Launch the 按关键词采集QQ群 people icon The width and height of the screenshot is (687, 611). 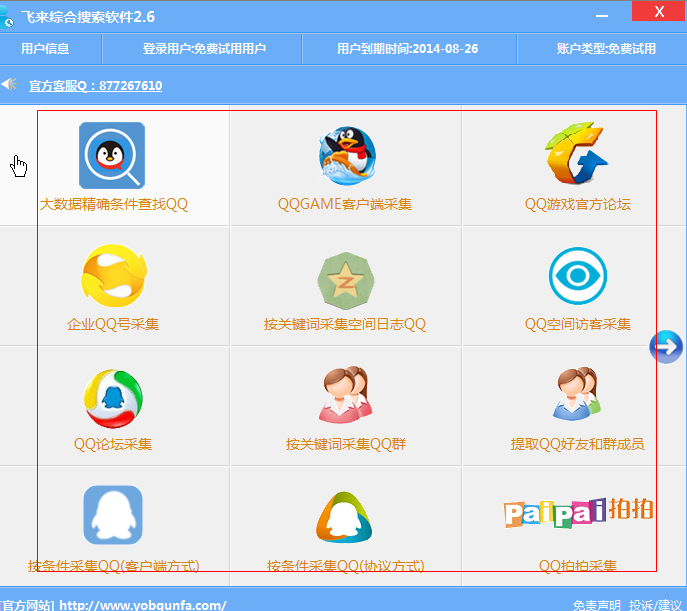tap(346, 395)
